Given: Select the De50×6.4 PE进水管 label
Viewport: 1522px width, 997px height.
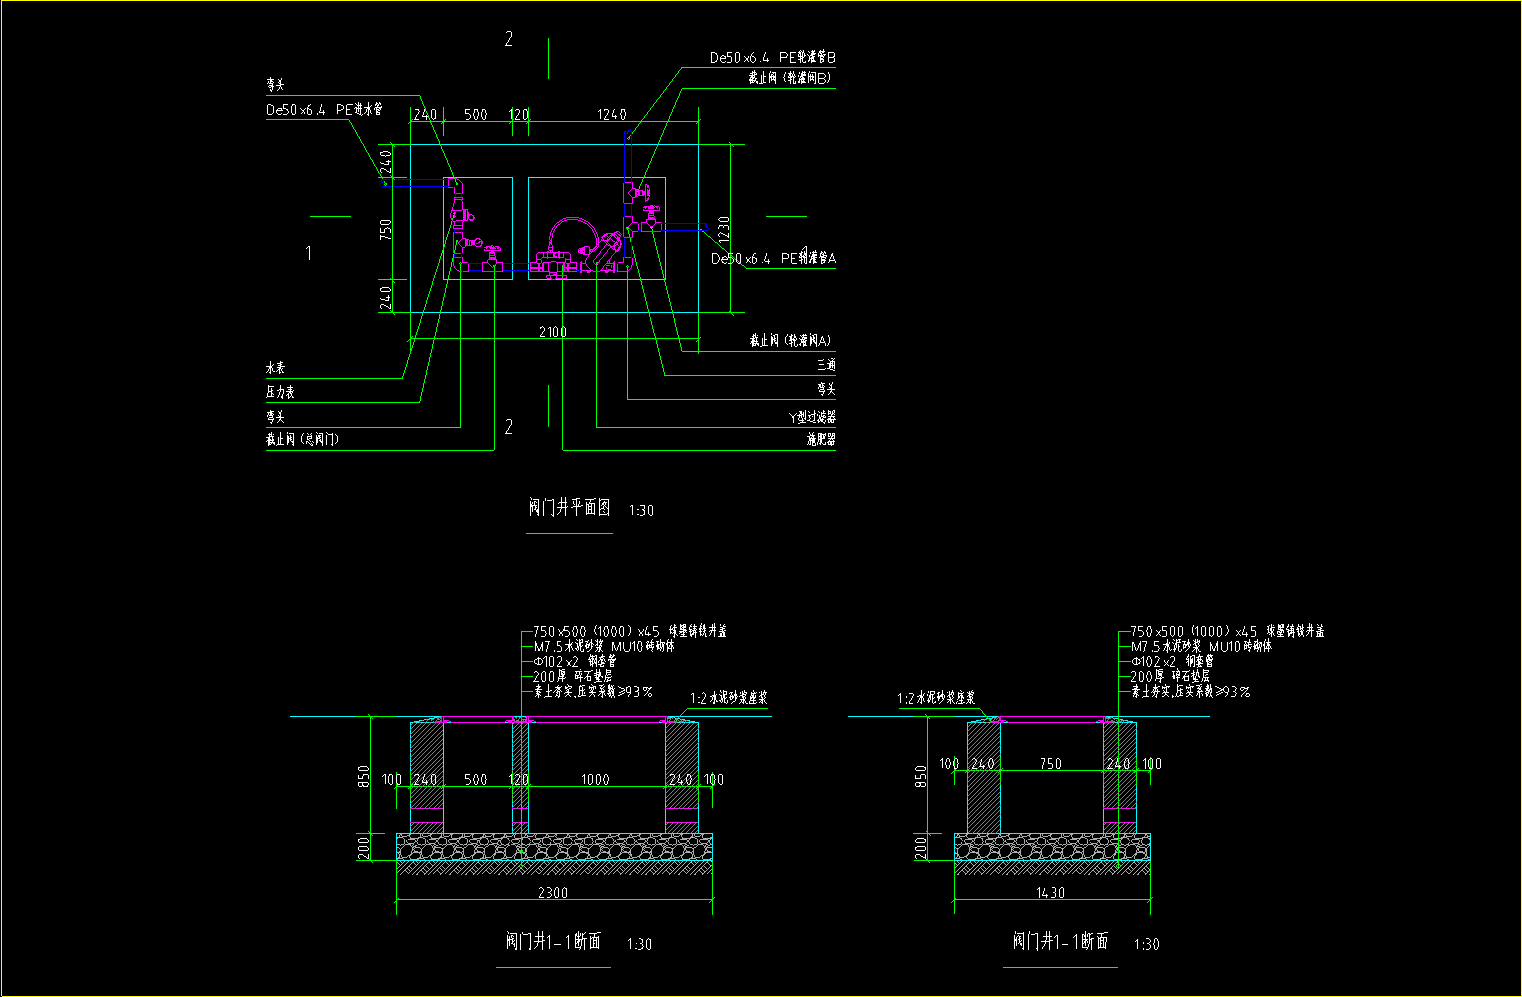Looking at the screenshot, I should click(324, 109).
